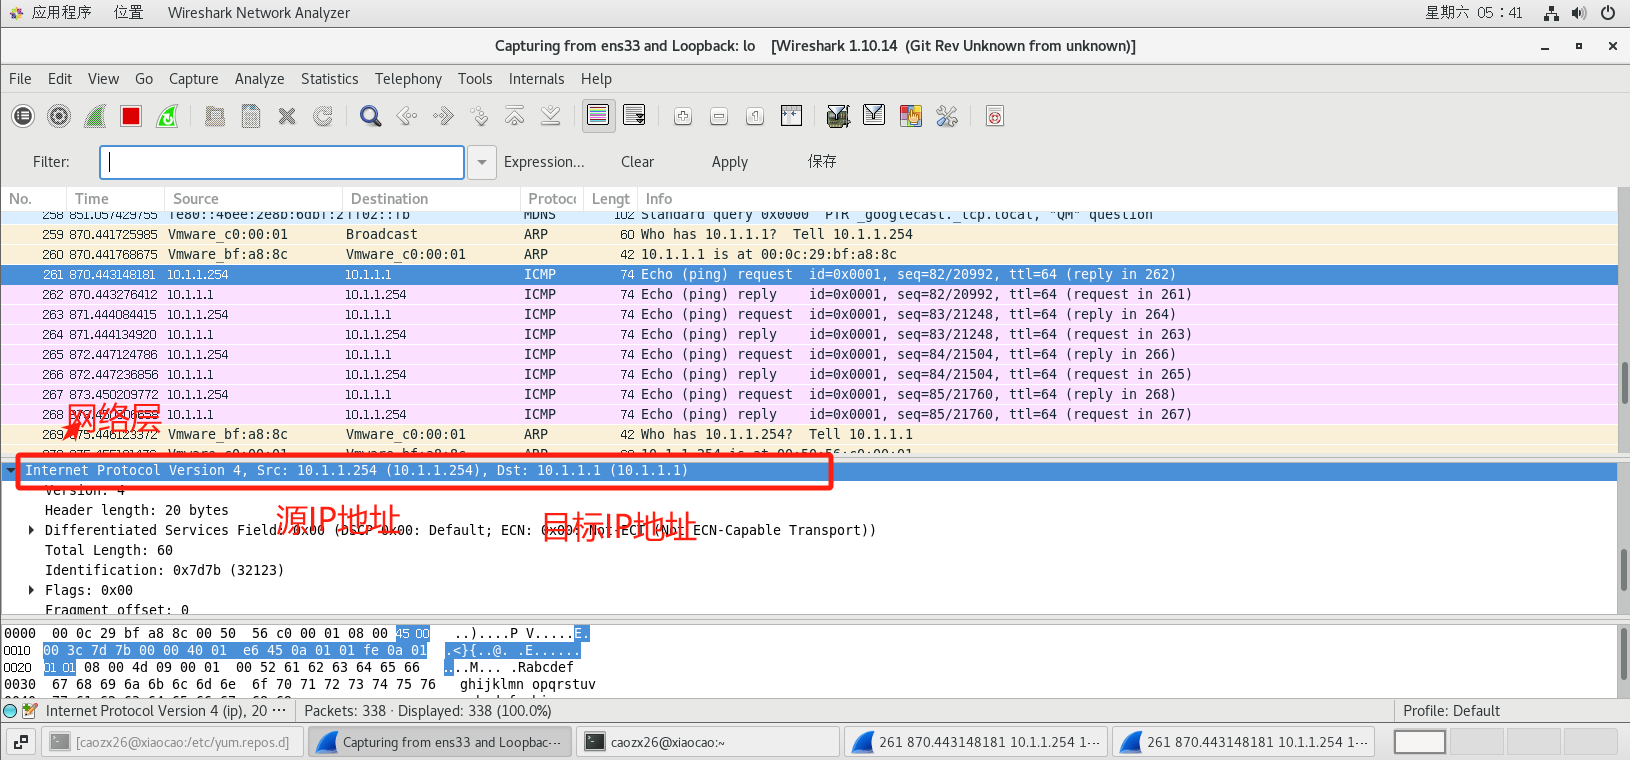Open a capture file

[x=215, y=116]
